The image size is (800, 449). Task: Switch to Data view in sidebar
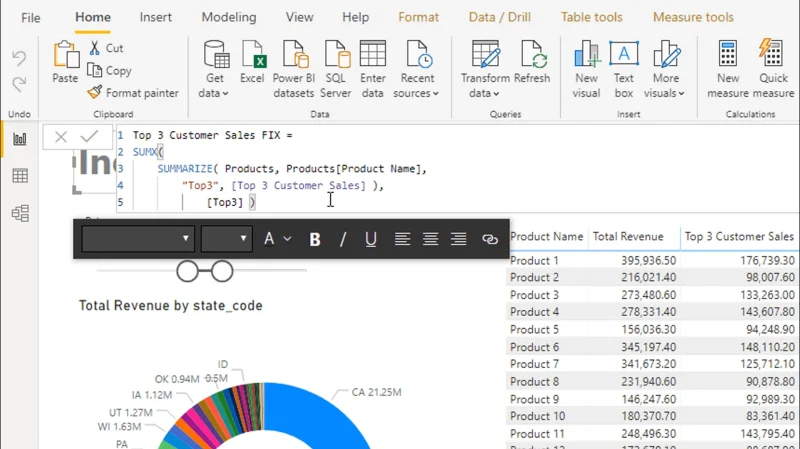[x=20, y=176]
